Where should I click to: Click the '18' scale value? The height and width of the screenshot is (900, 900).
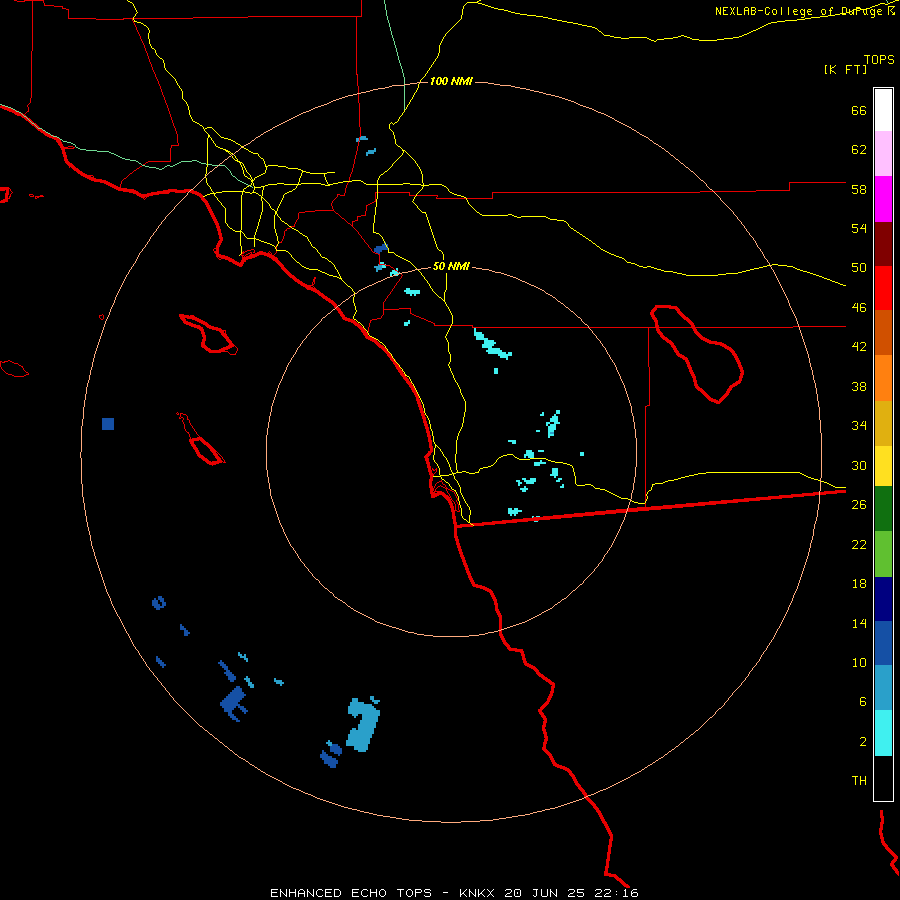859,583
